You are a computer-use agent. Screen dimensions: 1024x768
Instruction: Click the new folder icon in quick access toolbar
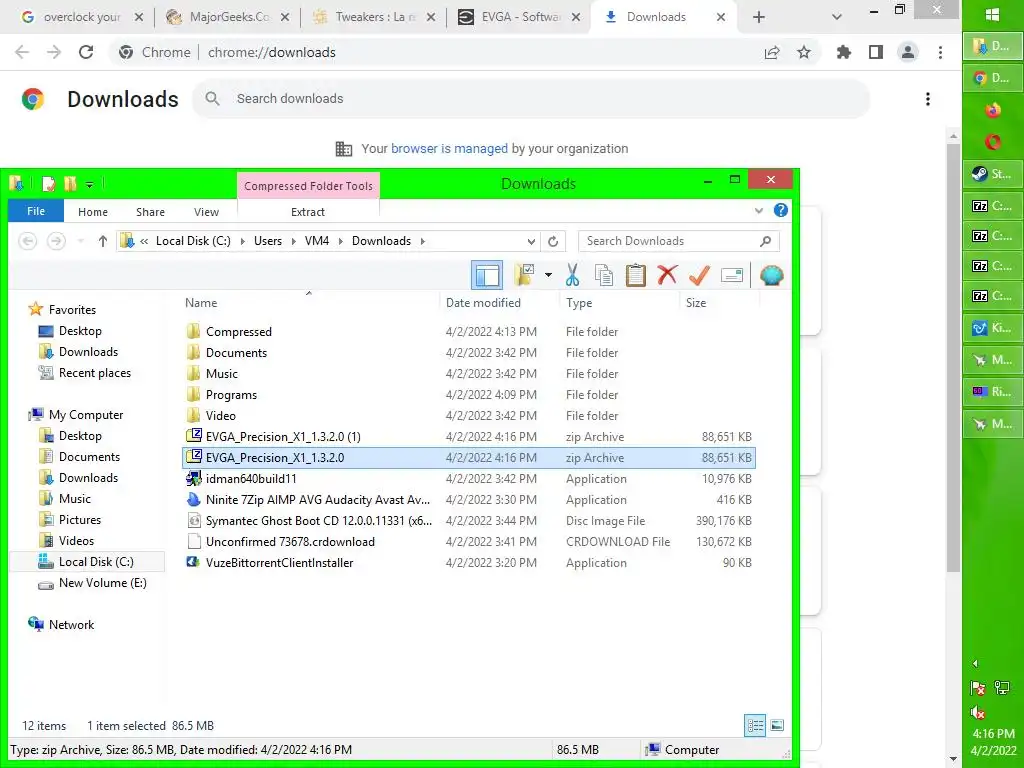(70, 184)
